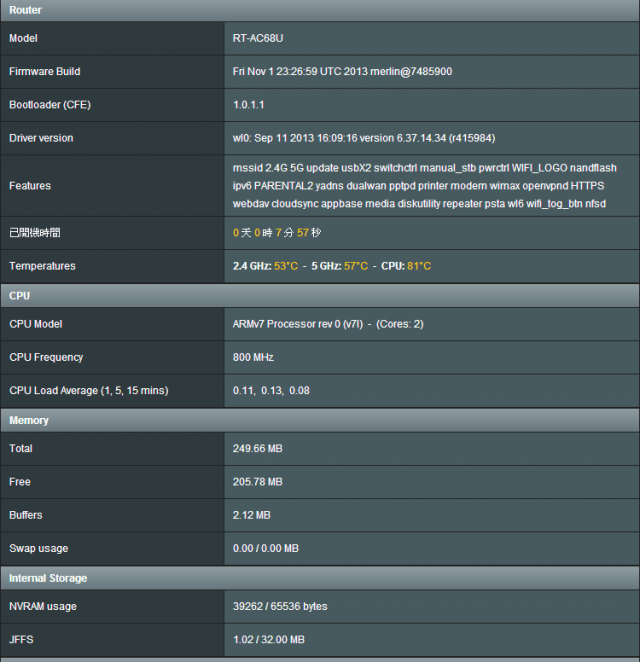Click the NVRAM usage label

pos(43,607)
